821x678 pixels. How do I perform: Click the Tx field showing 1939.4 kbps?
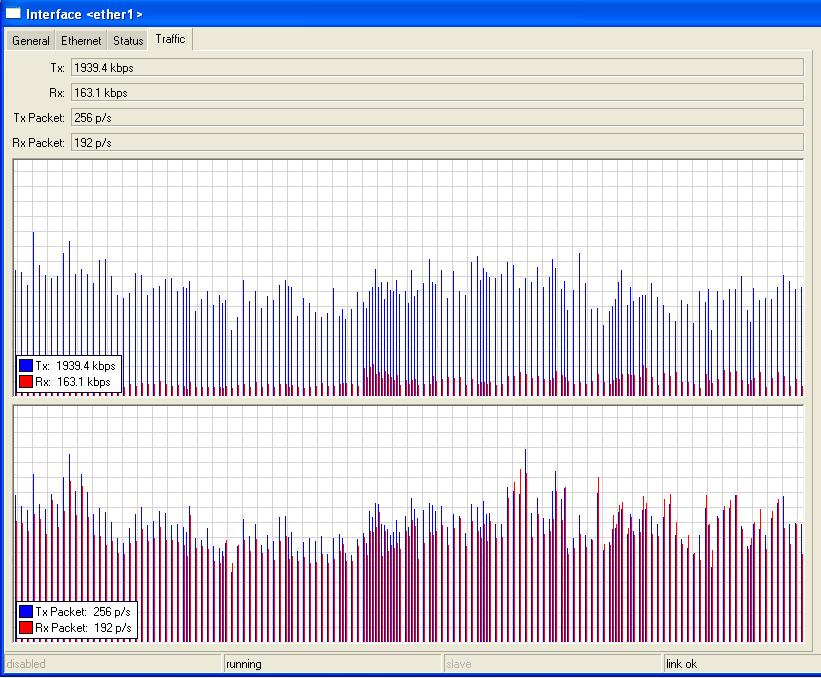click(436, 67)
